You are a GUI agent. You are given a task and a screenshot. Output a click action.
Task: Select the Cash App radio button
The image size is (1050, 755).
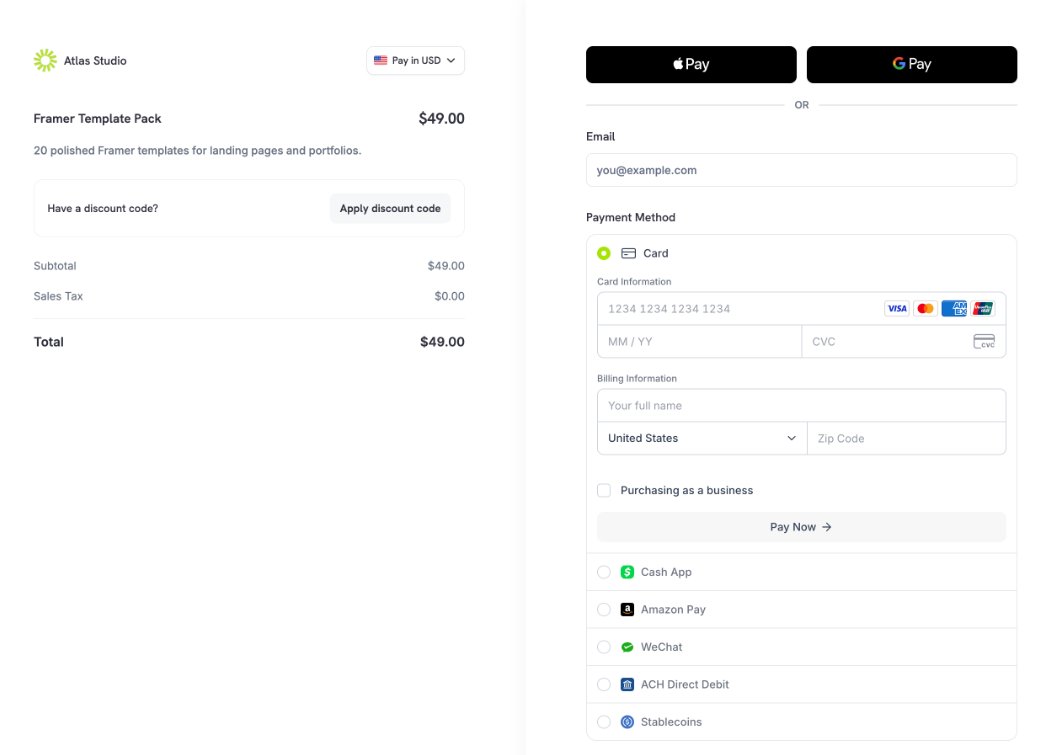[x=604, y=572]
